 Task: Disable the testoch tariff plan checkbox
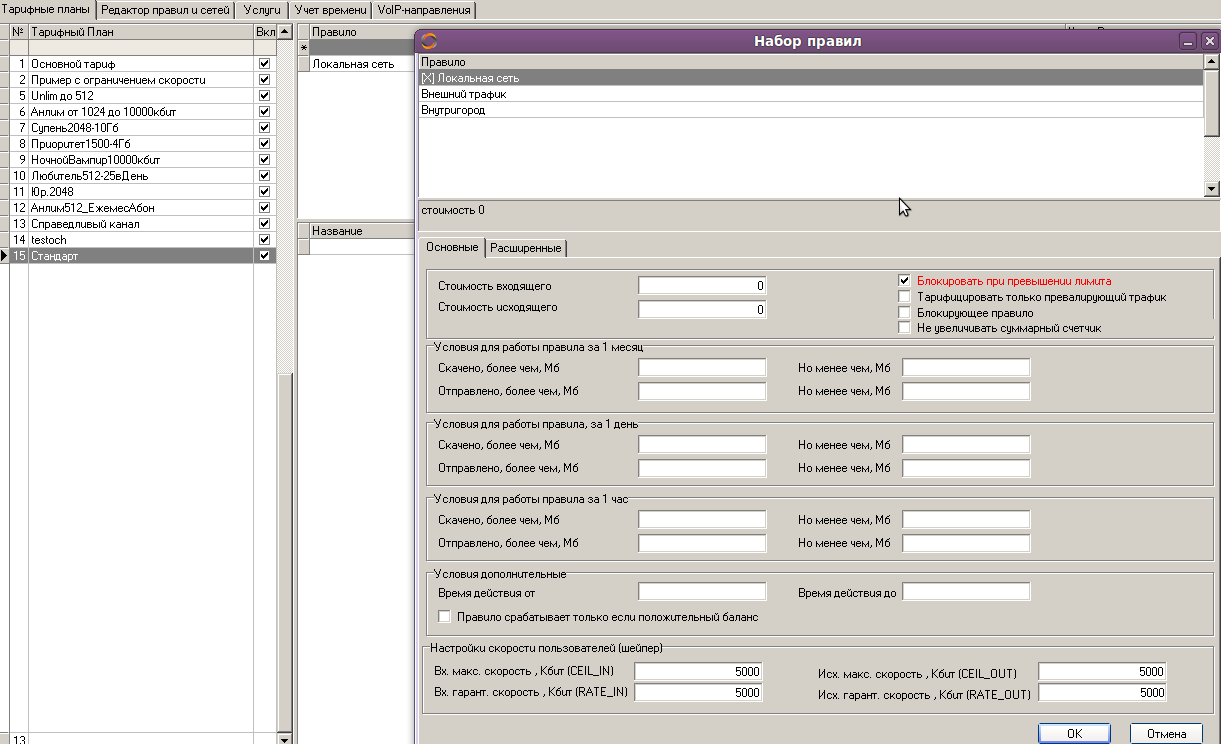264,240
